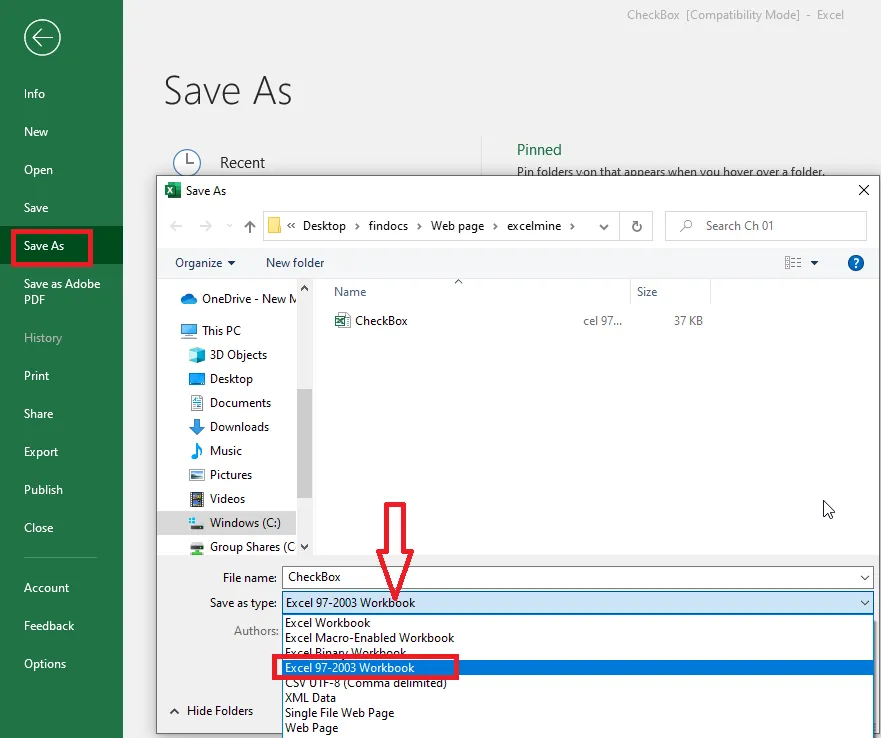Sort by the Size column header
This screenshot has height=738, width=881.
click(x=647, y=292)
